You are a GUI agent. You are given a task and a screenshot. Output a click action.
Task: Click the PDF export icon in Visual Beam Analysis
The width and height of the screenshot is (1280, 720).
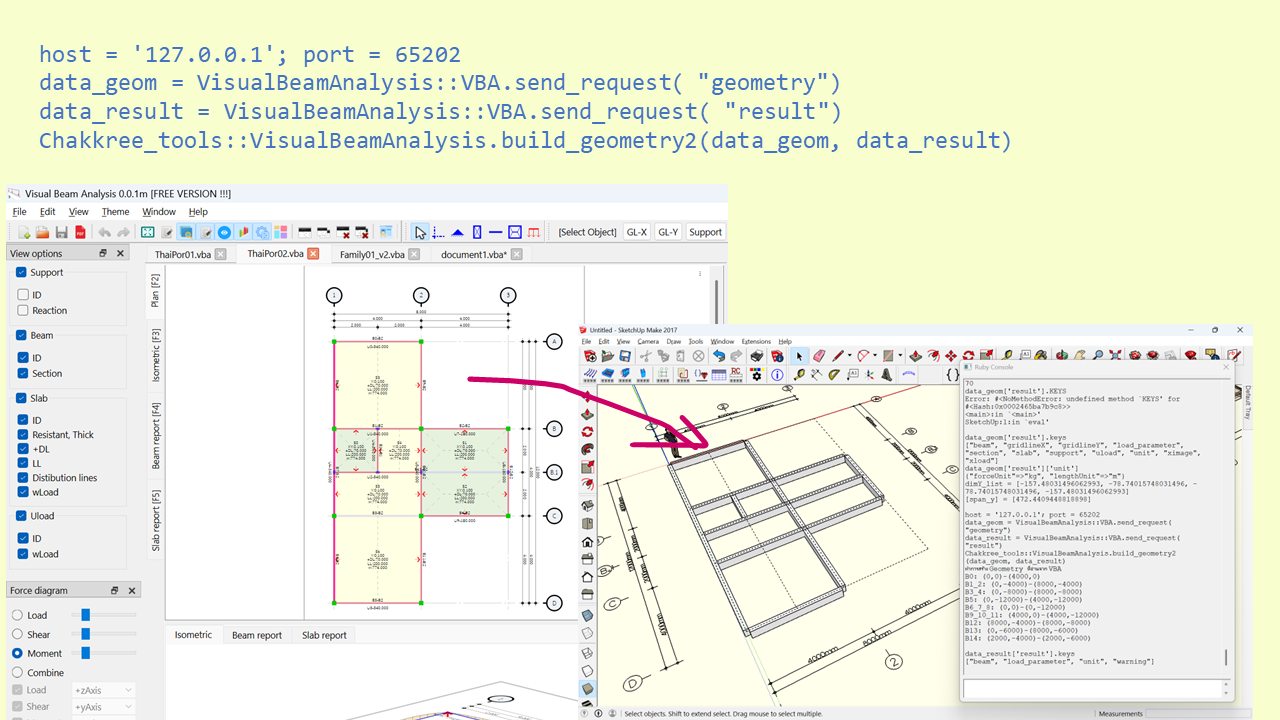click(x=80, y=232)
